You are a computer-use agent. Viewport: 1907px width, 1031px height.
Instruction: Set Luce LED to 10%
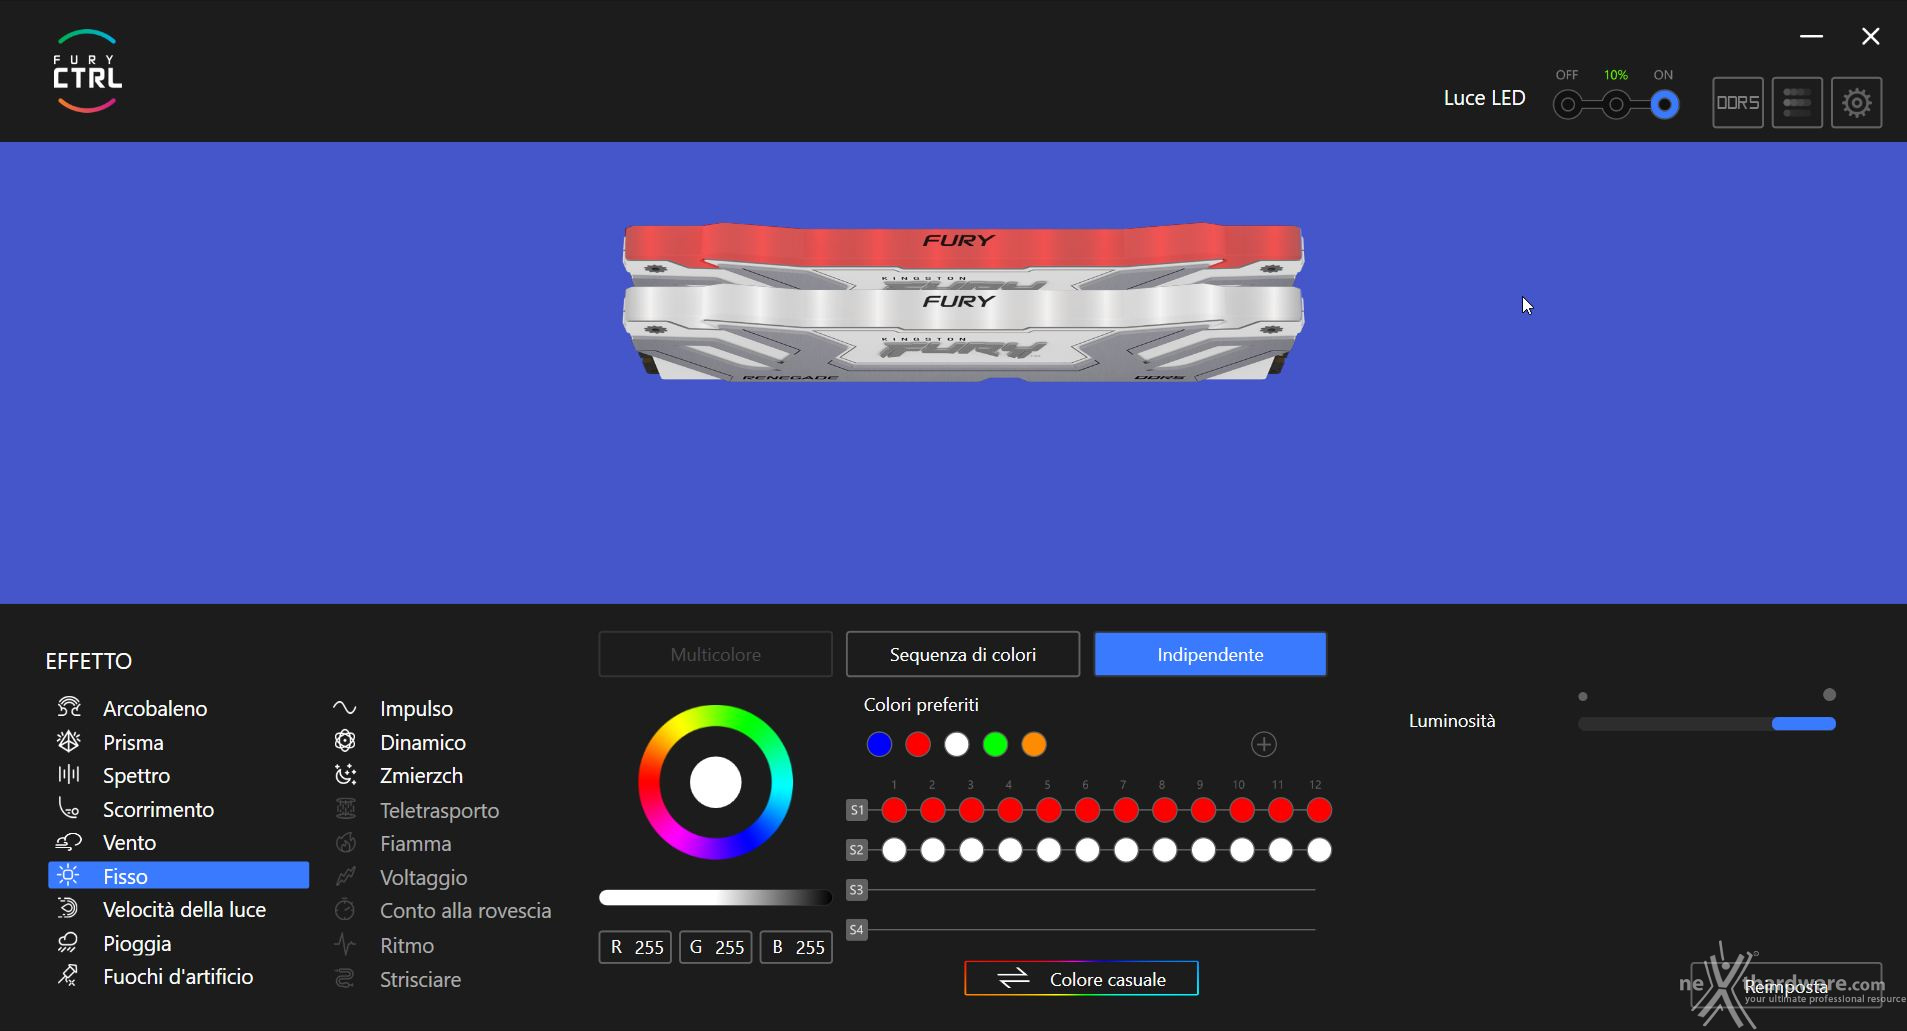(1616, 104)
